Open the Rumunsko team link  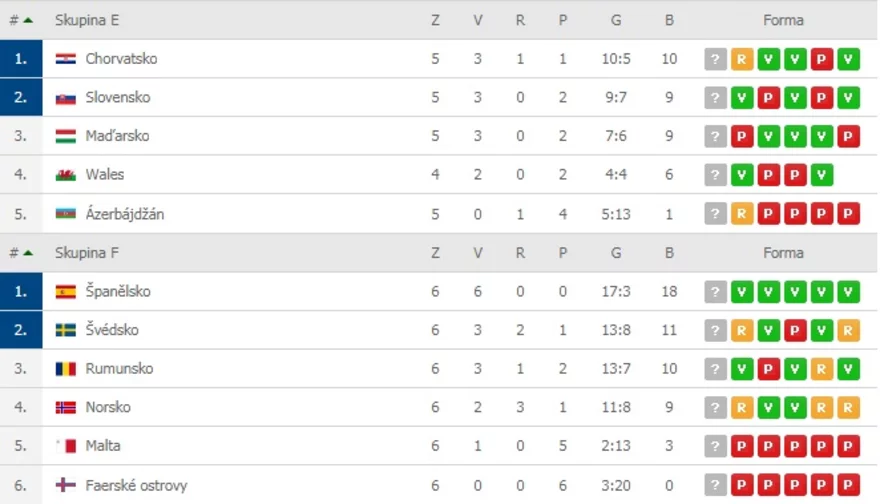(x=119, y=369)
